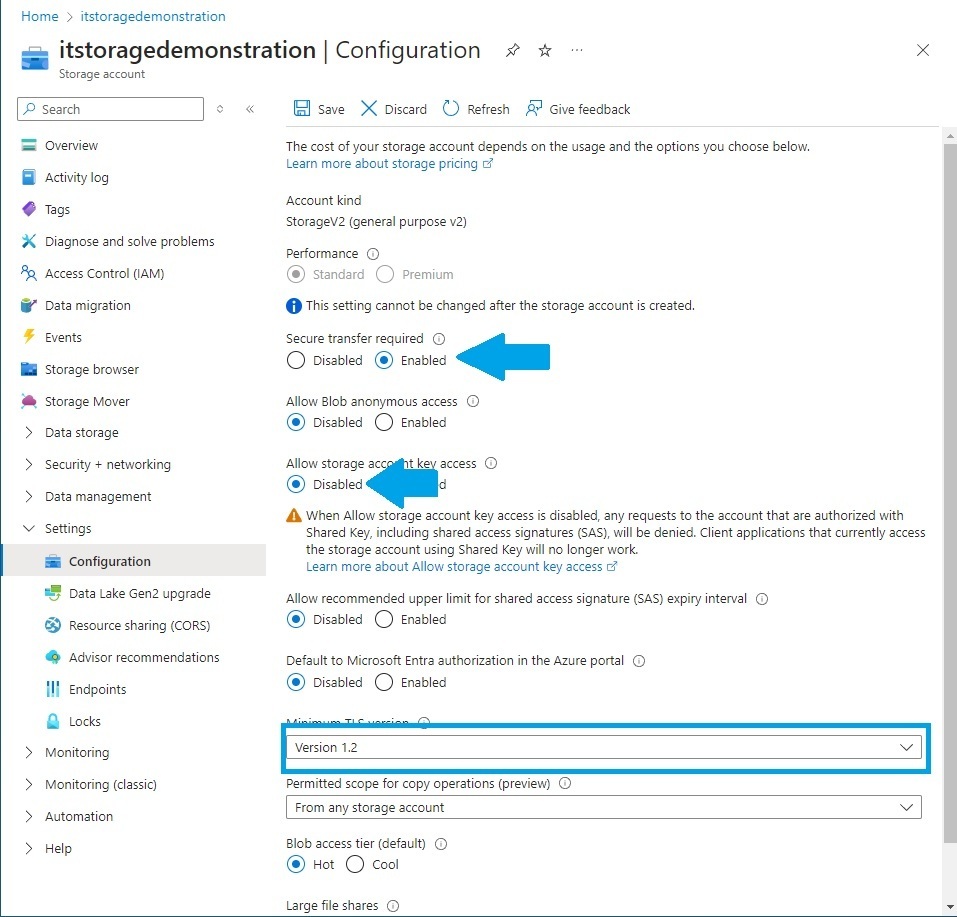
Task: Open Permitted scope for copy operations dropdown
Action: pyautogui.click(x=604, y=807)
